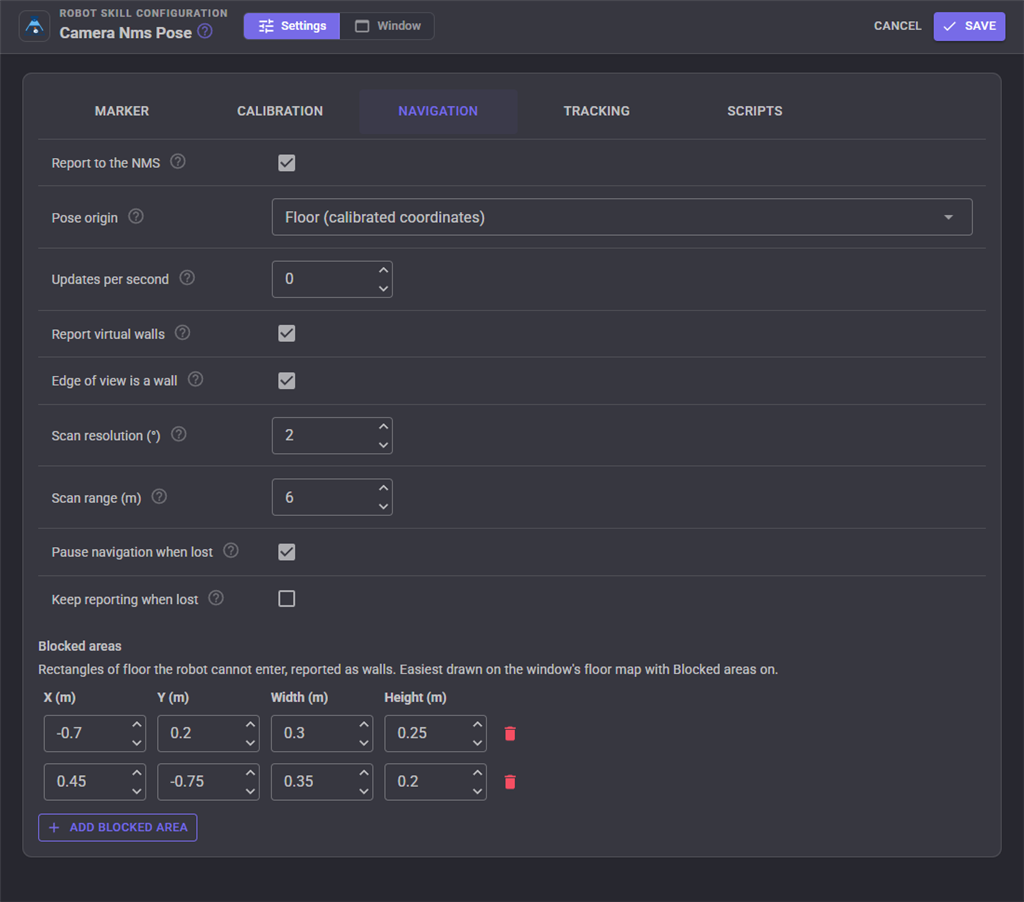Open help icon for Pause navigation when lost
The width and height of the screenshot is (1024, 902).
[231, 551]
